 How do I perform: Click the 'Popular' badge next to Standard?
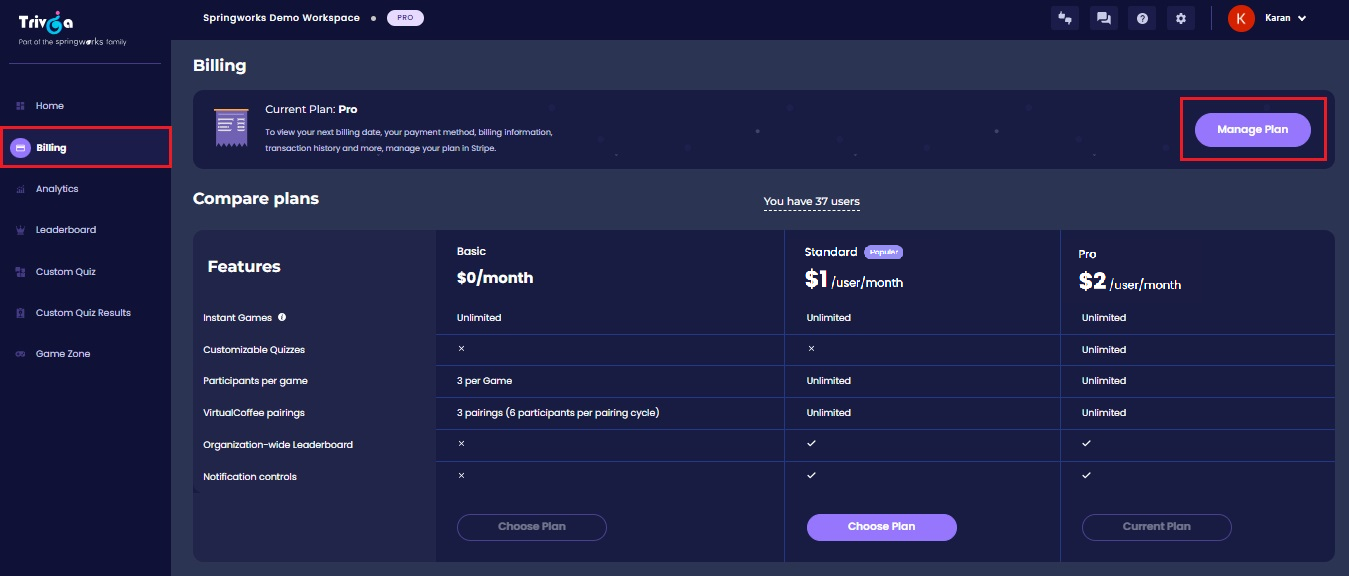(884, 252)
